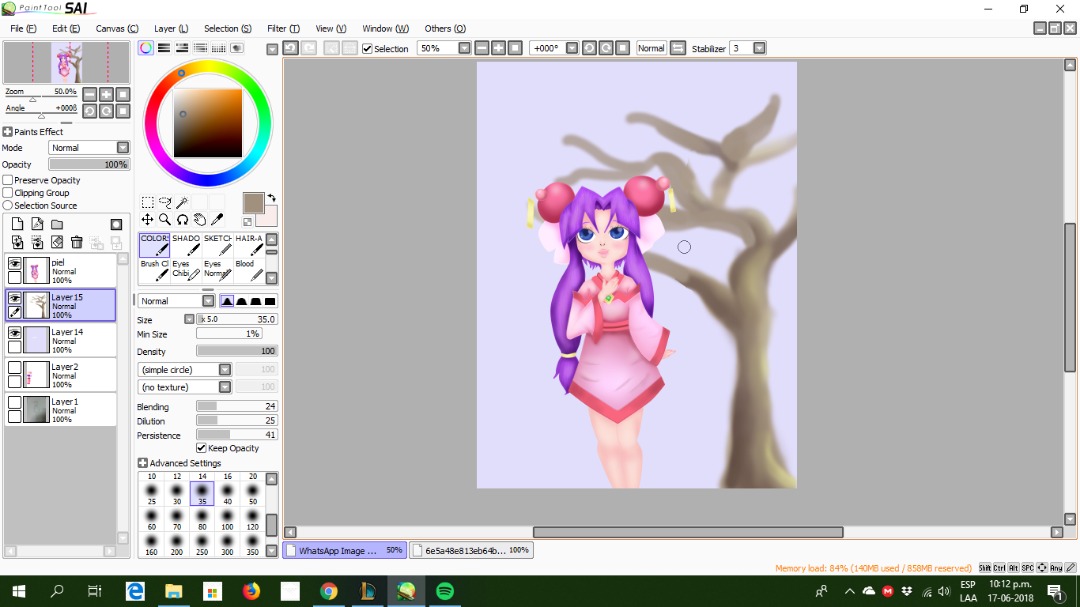Switch to the 6e5a48e813eb64b canvas tab
Screen dimensions: 1080x607
coord(471,551)
